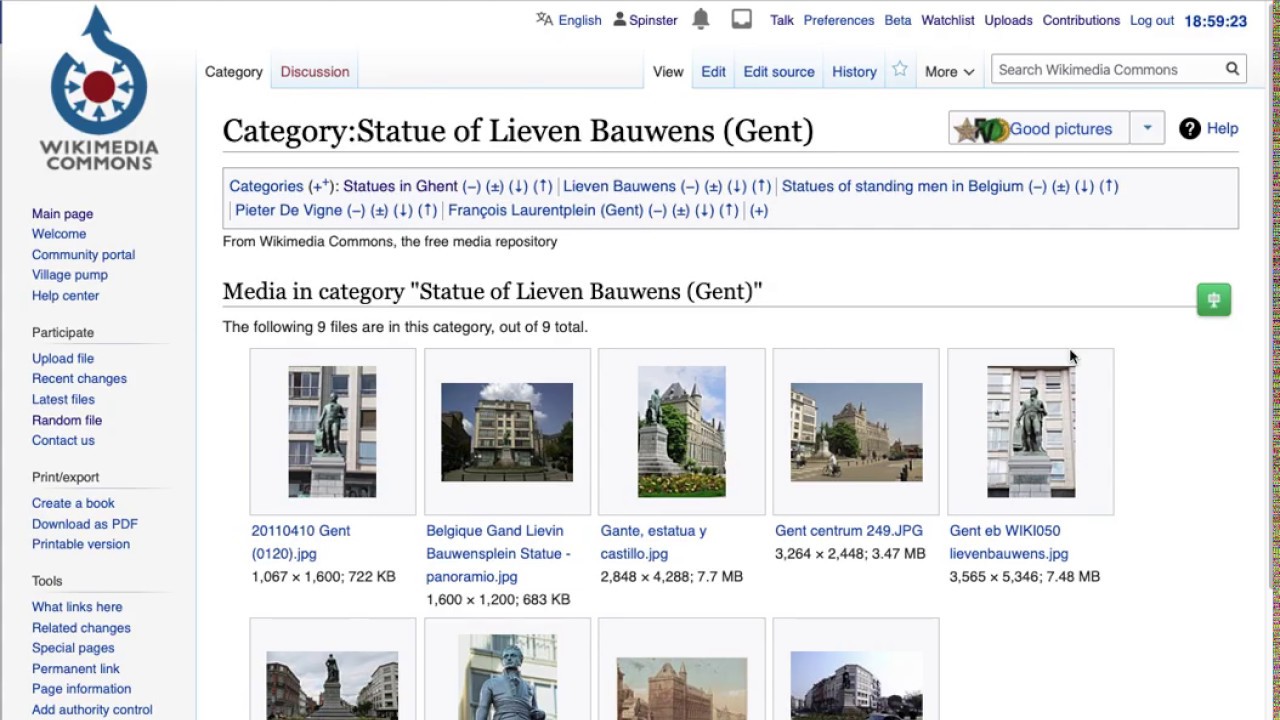Open the Statues in Ghent category link

(x=400, y=186)
